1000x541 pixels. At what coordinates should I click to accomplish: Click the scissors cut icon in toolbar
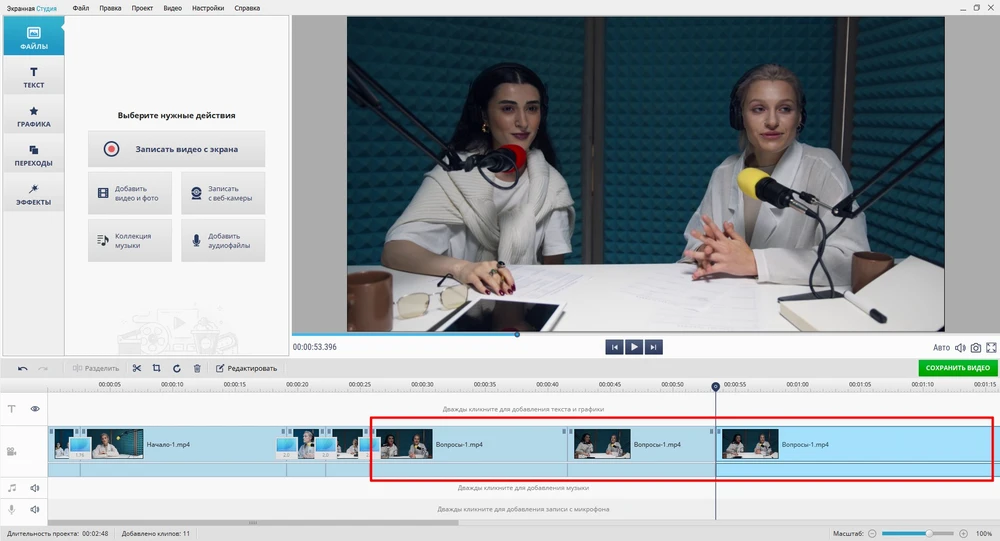(x=137, y=368)
